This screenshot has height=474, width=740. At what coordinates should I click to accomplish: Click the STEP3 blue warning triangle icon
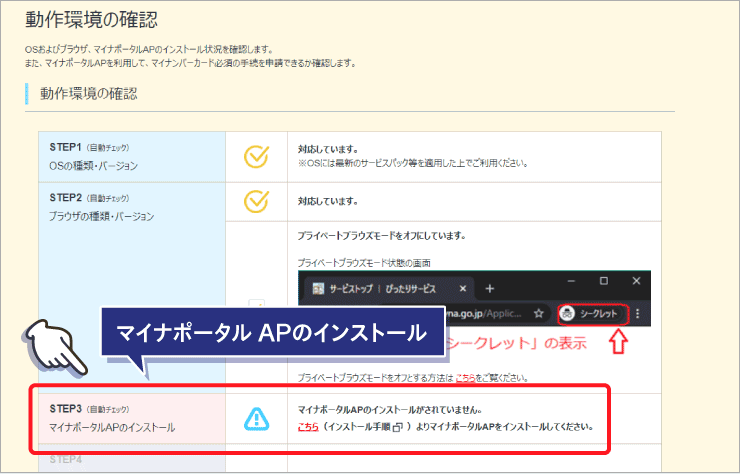pos(256,419)
